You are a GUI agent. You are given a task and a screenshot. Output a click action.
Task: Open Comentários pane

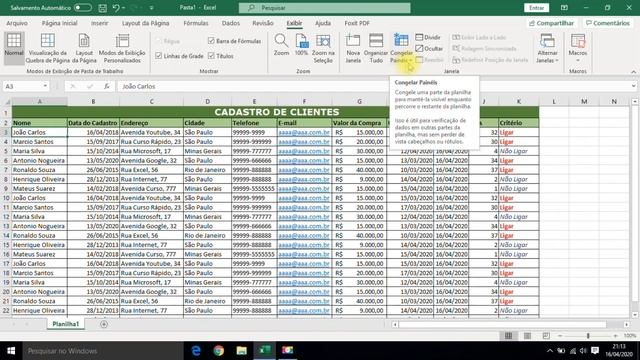(608, 23)
